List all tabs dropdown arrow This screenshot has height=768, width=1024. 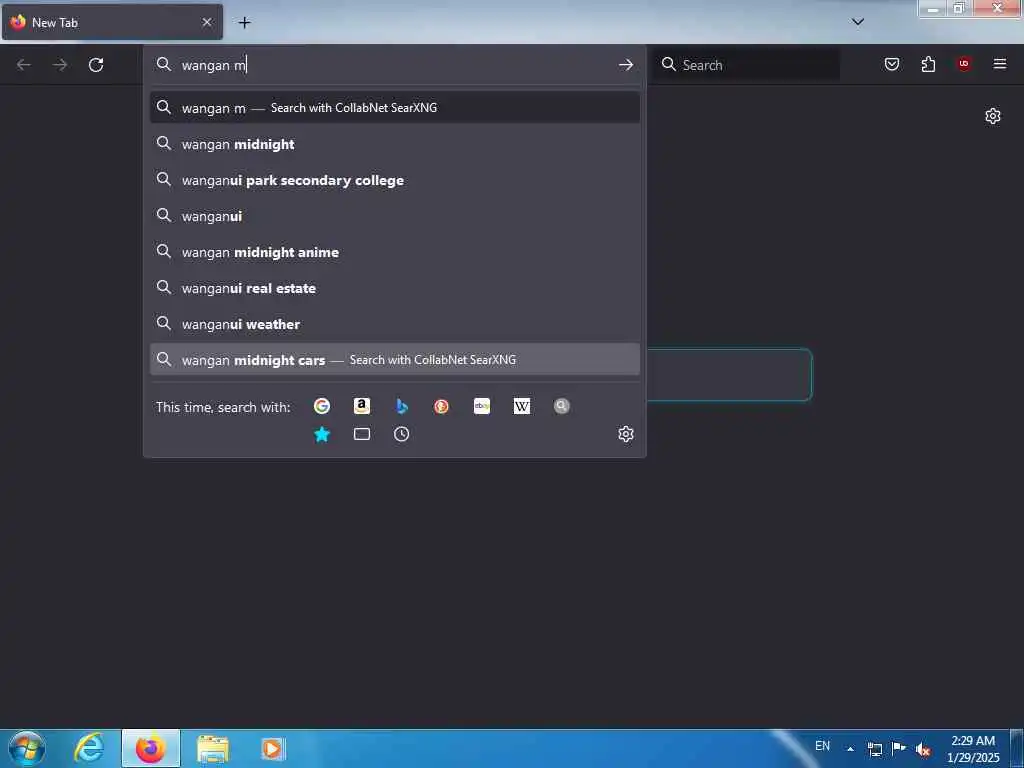[858, 22]
